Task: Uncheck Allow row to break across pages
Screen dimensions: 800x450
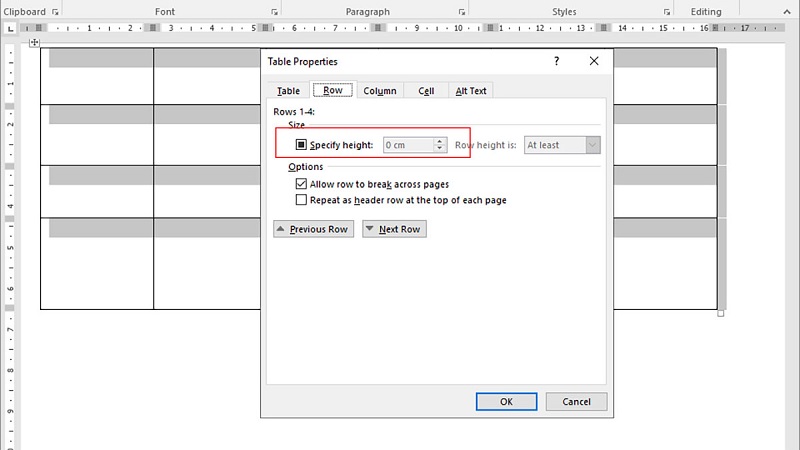Action: [x=301, y=184]
